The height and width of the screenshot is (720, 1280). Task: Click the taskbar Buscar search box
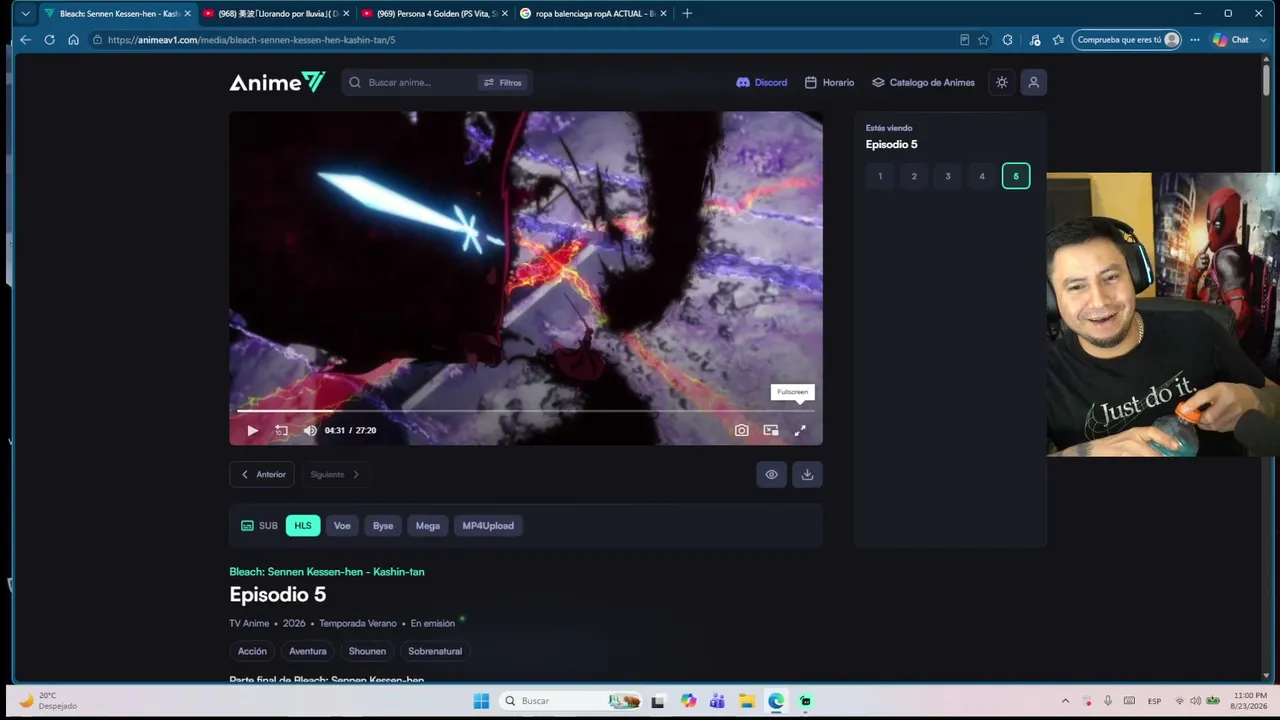(572, 701)
